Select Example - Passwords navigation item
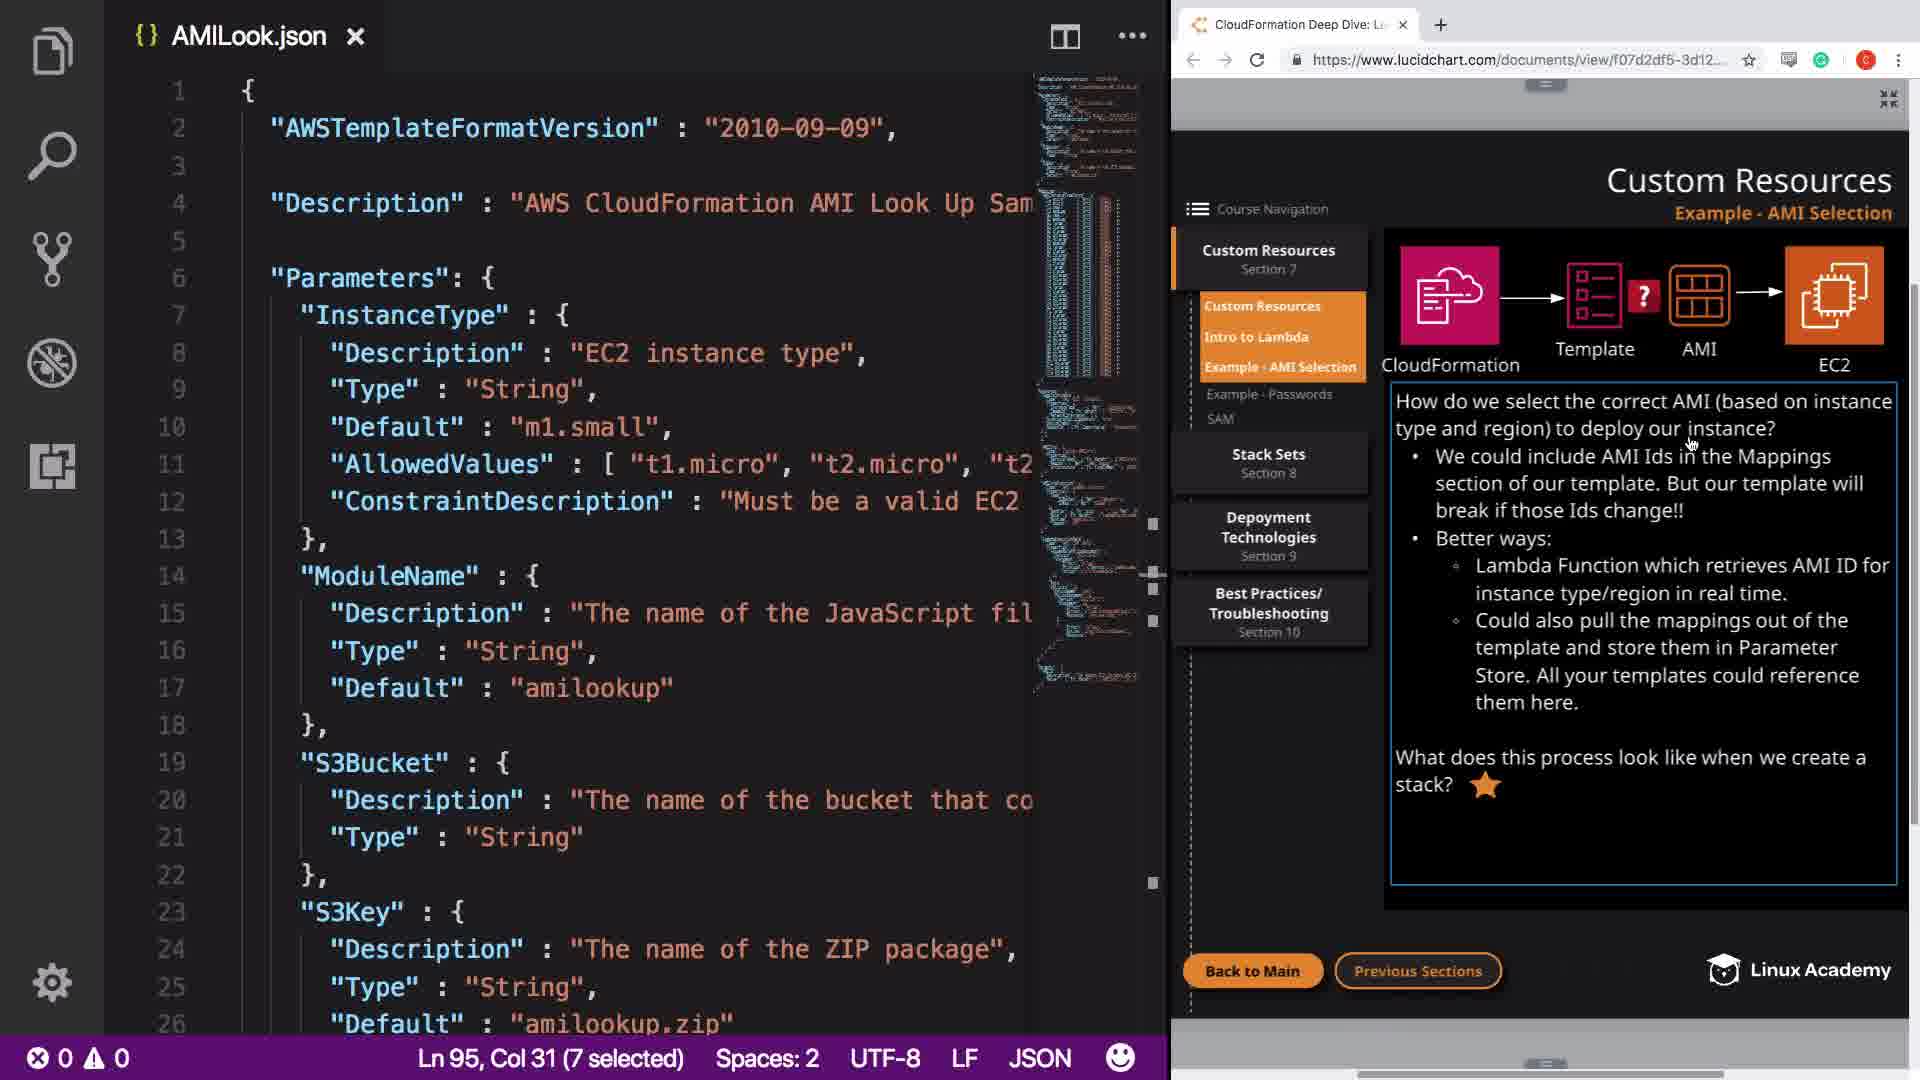1920x1080 pixels. (1268, 394)
